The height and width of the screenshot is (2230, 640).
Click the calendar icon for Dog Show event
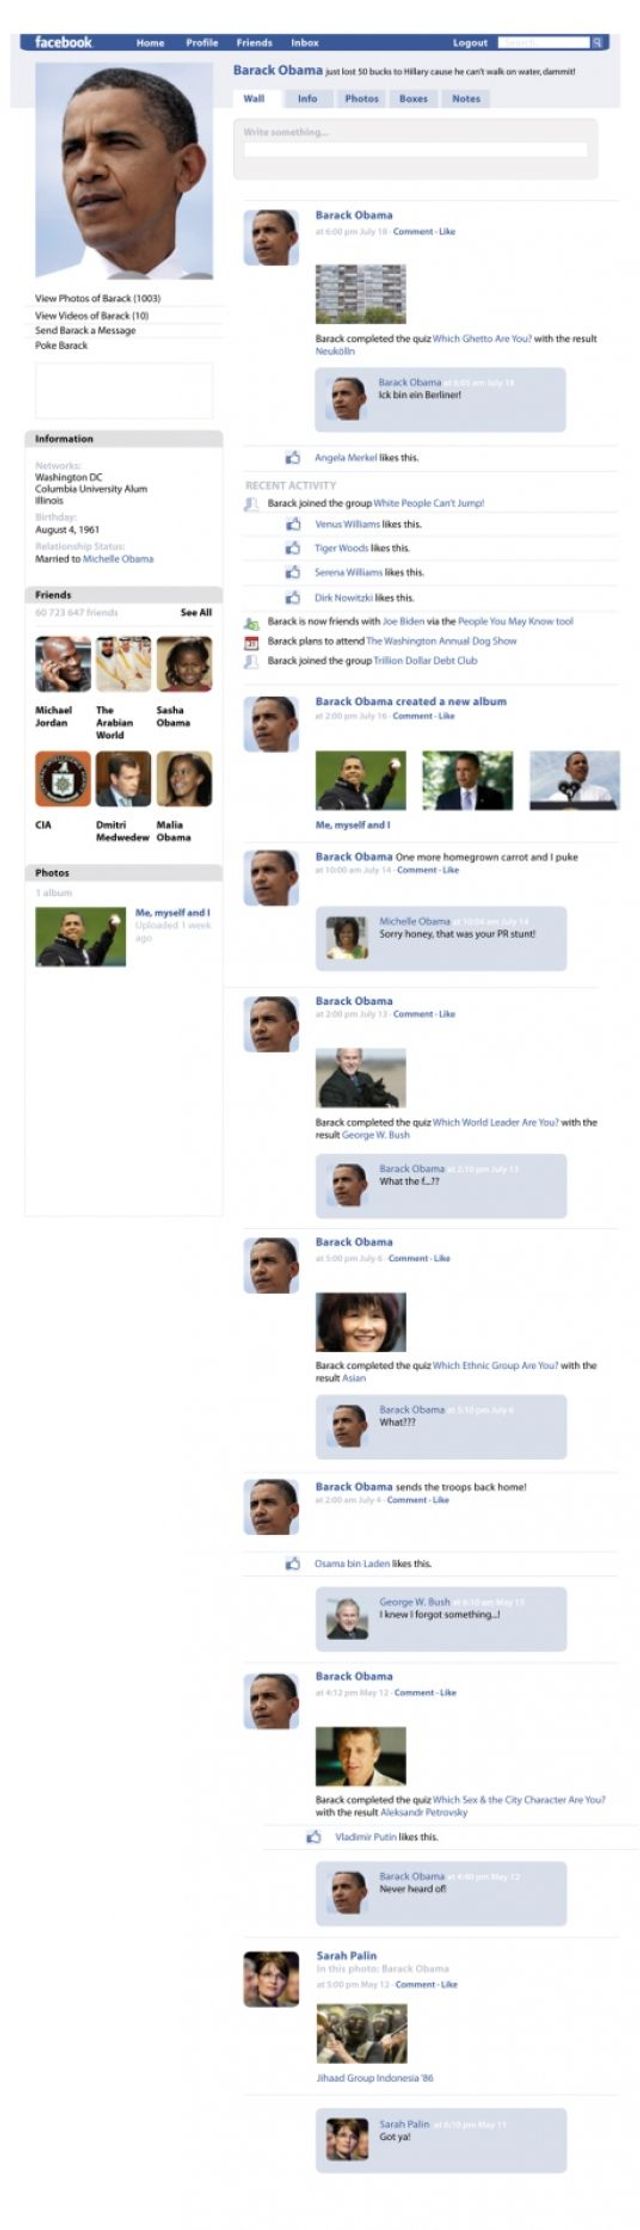click(x=252, y=641)
